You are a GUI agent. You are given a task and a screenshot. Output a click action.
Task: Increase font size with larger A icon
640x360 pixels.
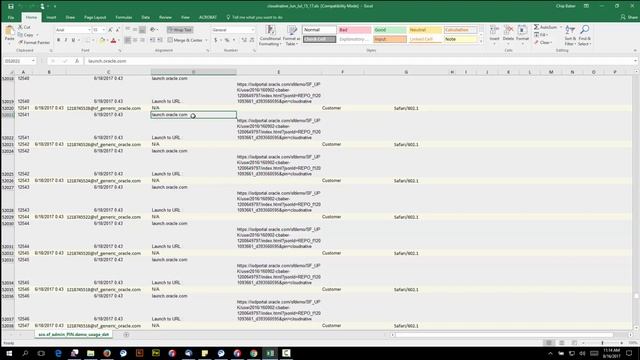pyautogui.click(x=110, y=30)
